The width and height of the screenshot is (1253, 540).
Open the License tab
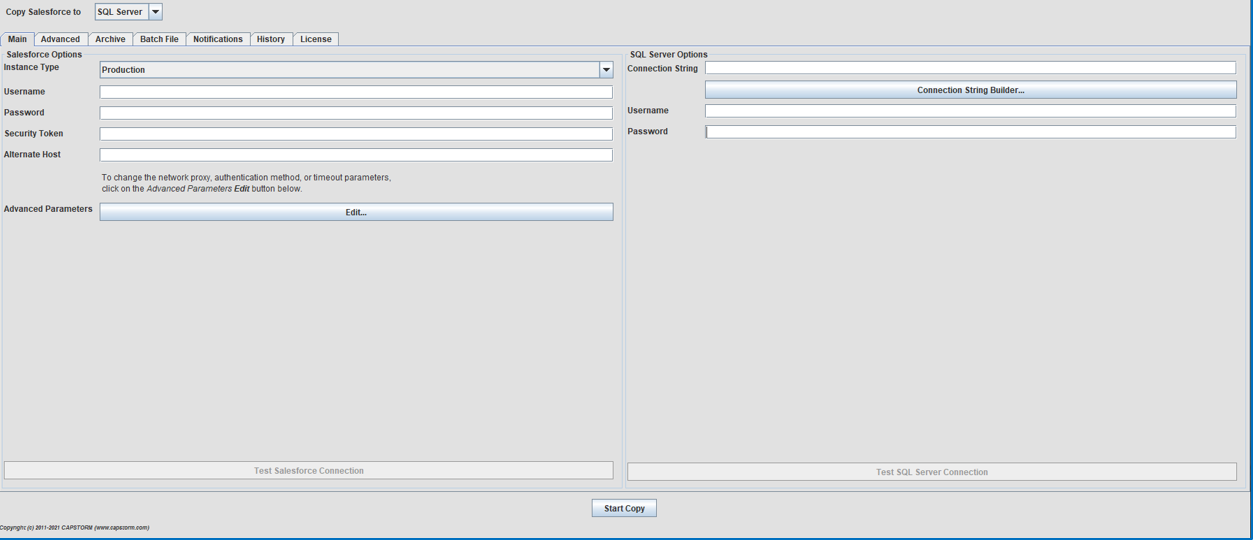(316, 39)
